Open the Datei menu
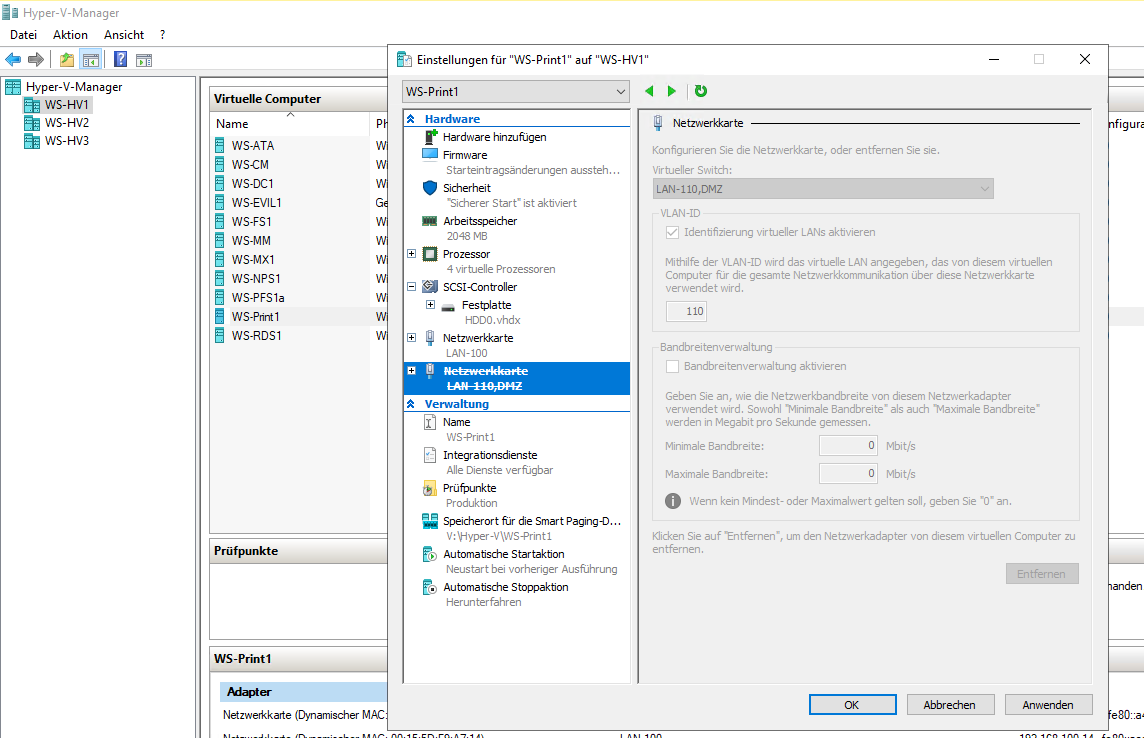Screen dimensions: 1144x738 23,35
